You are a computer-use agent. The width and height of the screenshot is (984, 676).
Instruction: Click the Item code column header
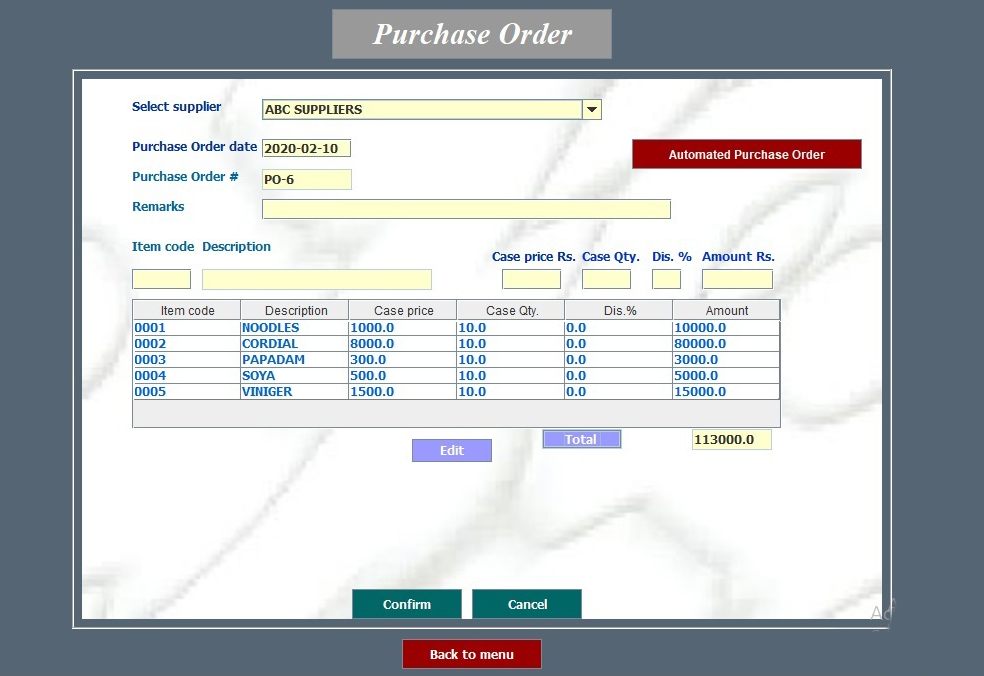pos(187,310)
